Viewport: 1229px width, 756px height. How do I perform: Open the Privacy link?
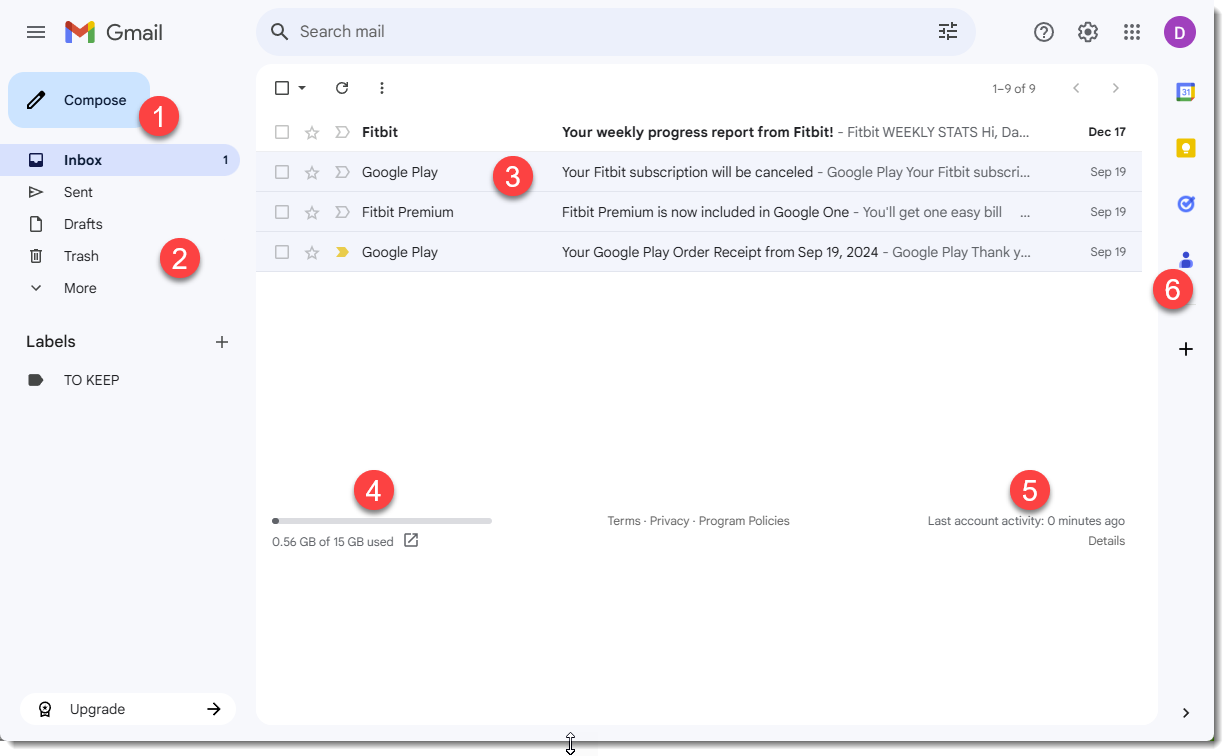coord(669,521)
